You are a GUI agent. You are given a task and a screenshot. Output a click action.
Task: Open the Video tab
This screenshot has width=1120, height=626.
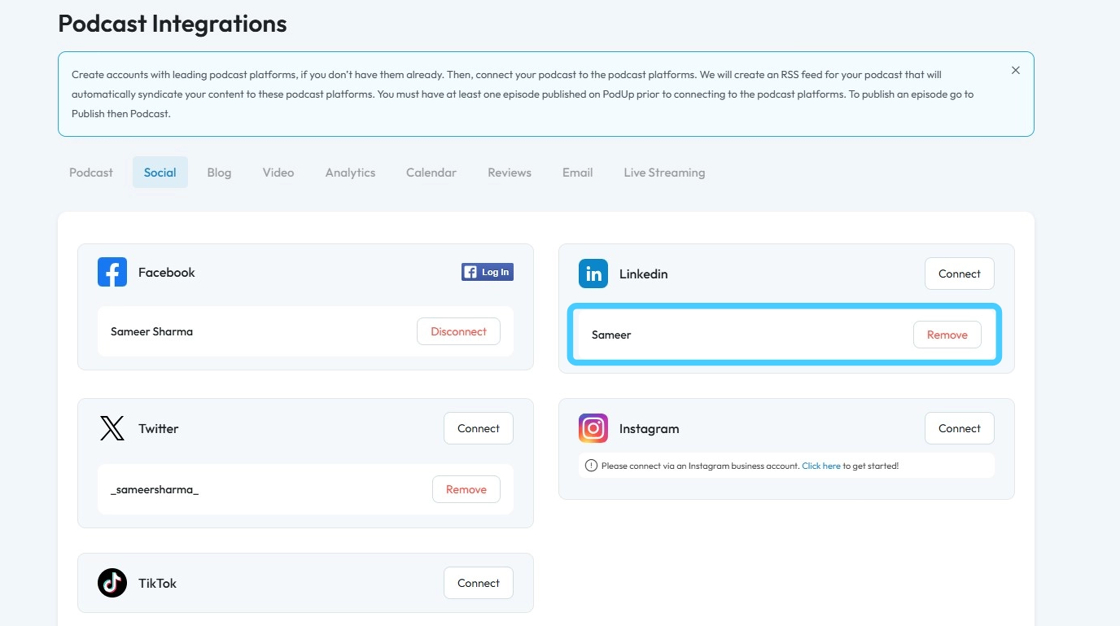tap(278, 172)
